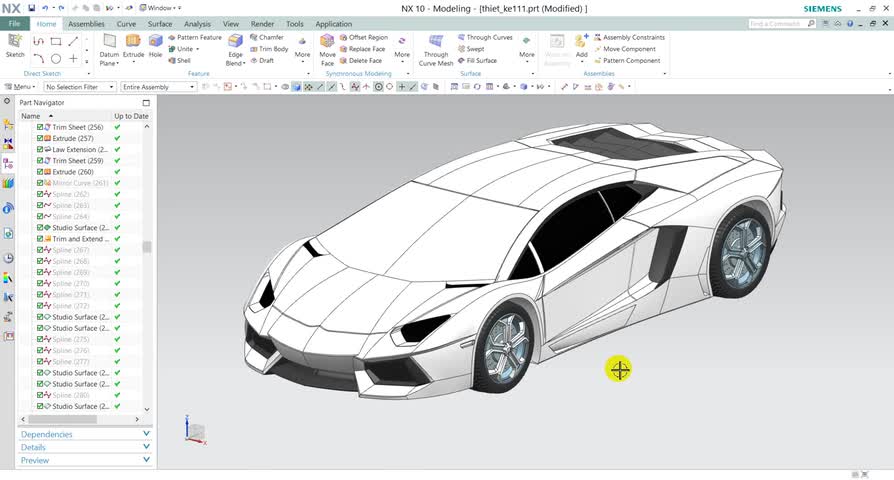Switch to the Application tab
Screen dimensions: 894x480
334,24
